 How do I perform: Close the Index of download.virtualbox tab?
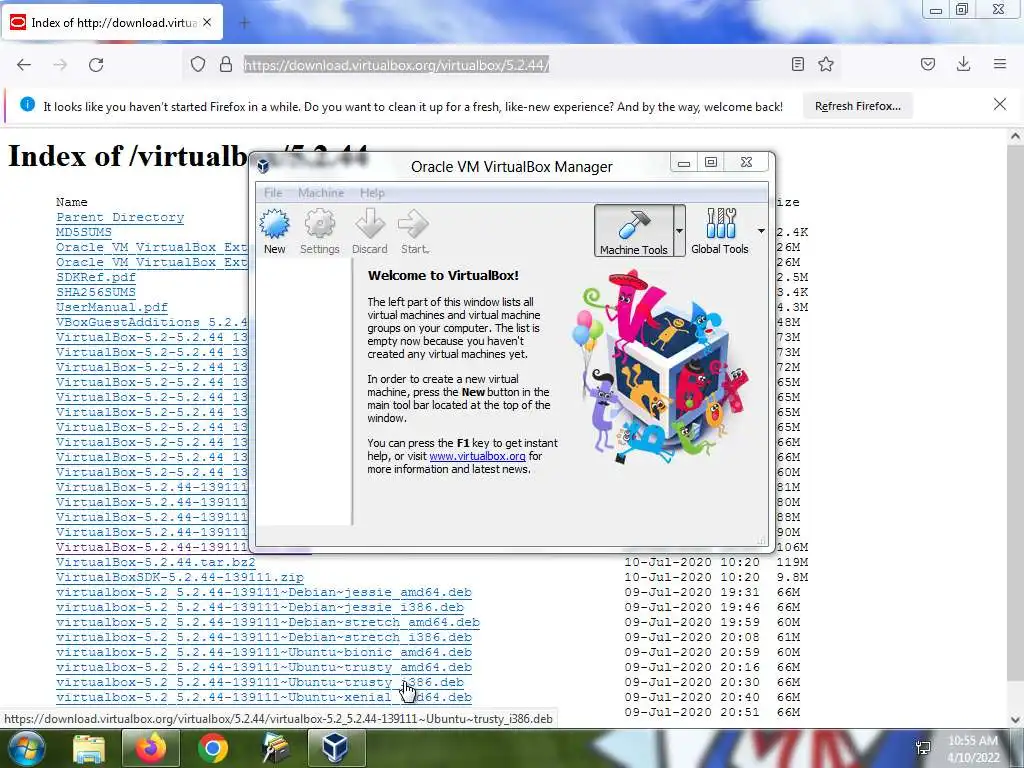click(207, 23)
